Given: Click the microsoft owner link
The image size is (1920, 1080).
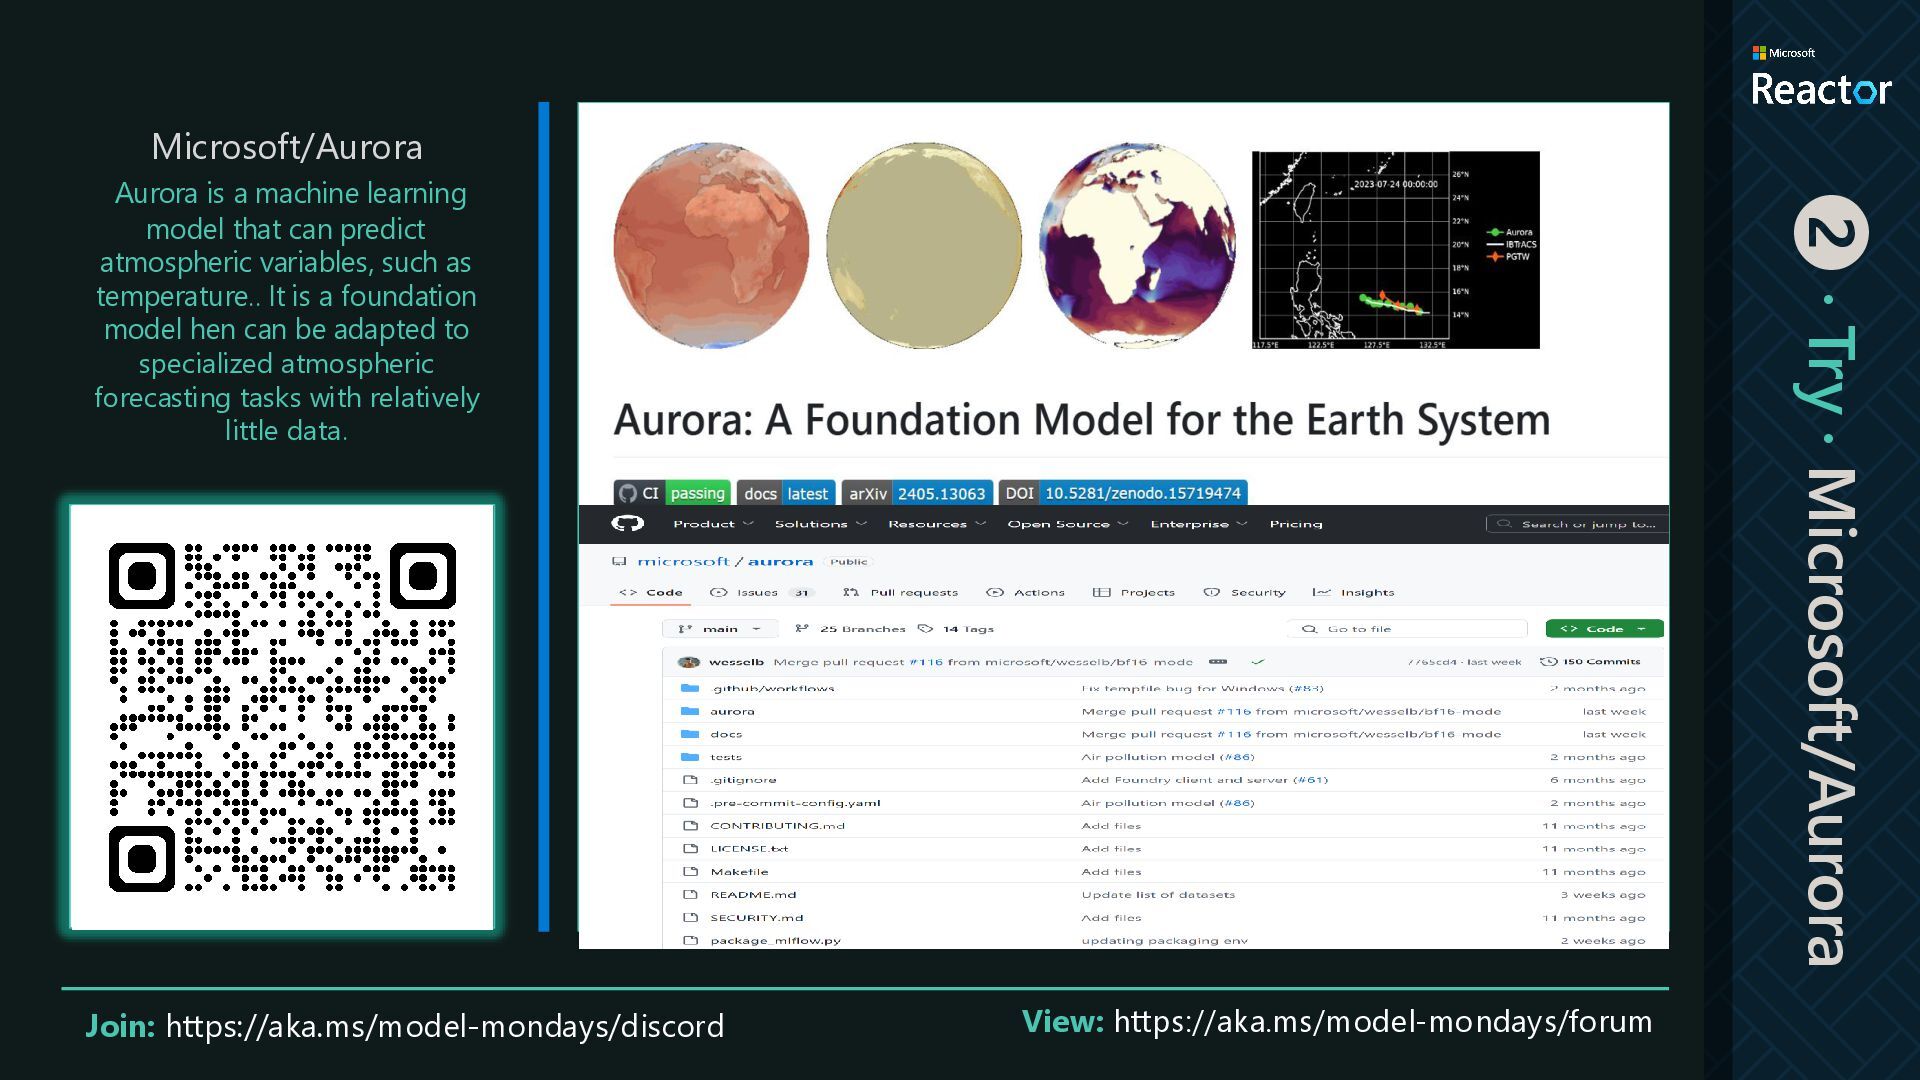Looking at the screenshot, I should coord(683,561).
